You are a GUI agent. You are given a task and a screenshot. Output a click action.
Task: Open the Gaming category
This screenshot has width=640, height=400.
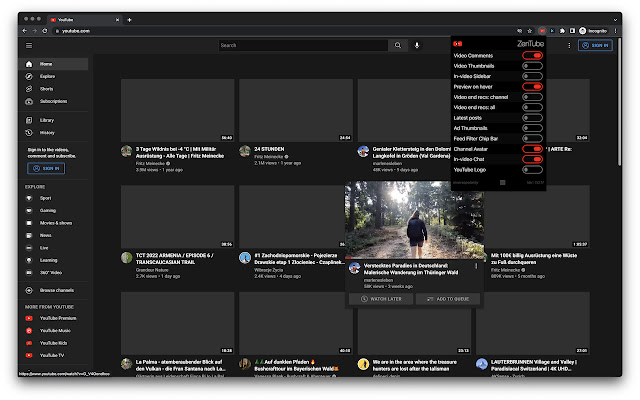tap(53, 211)
